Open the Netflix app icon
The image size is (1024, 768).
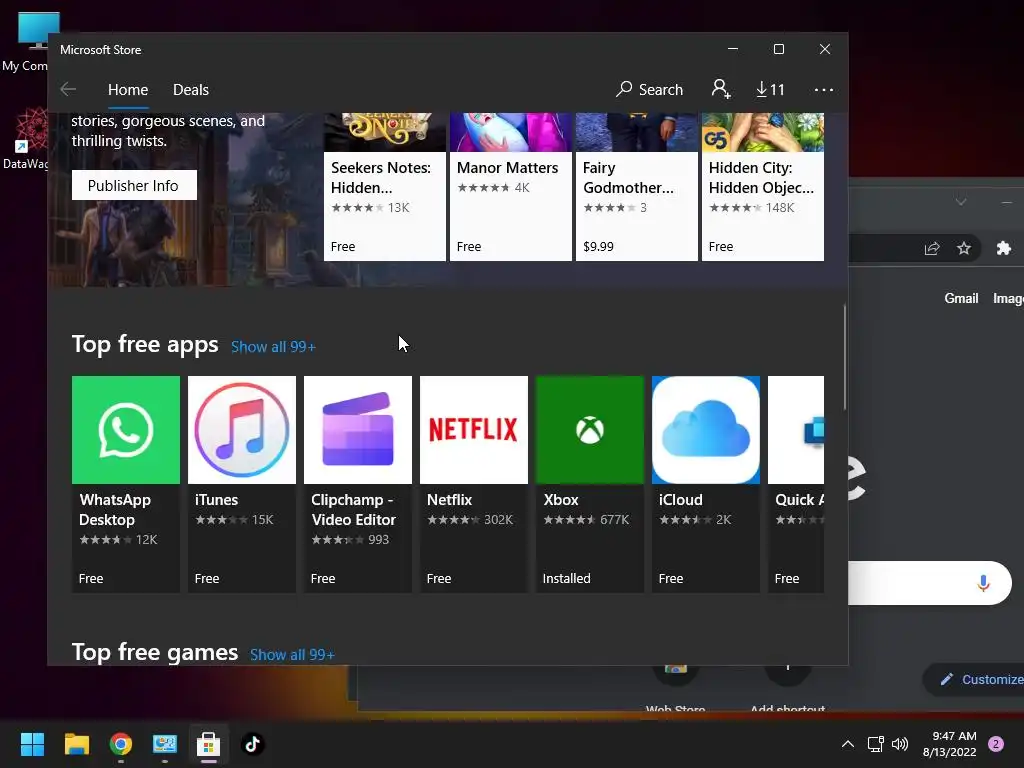pyautogui.click(x=474, y=430)
